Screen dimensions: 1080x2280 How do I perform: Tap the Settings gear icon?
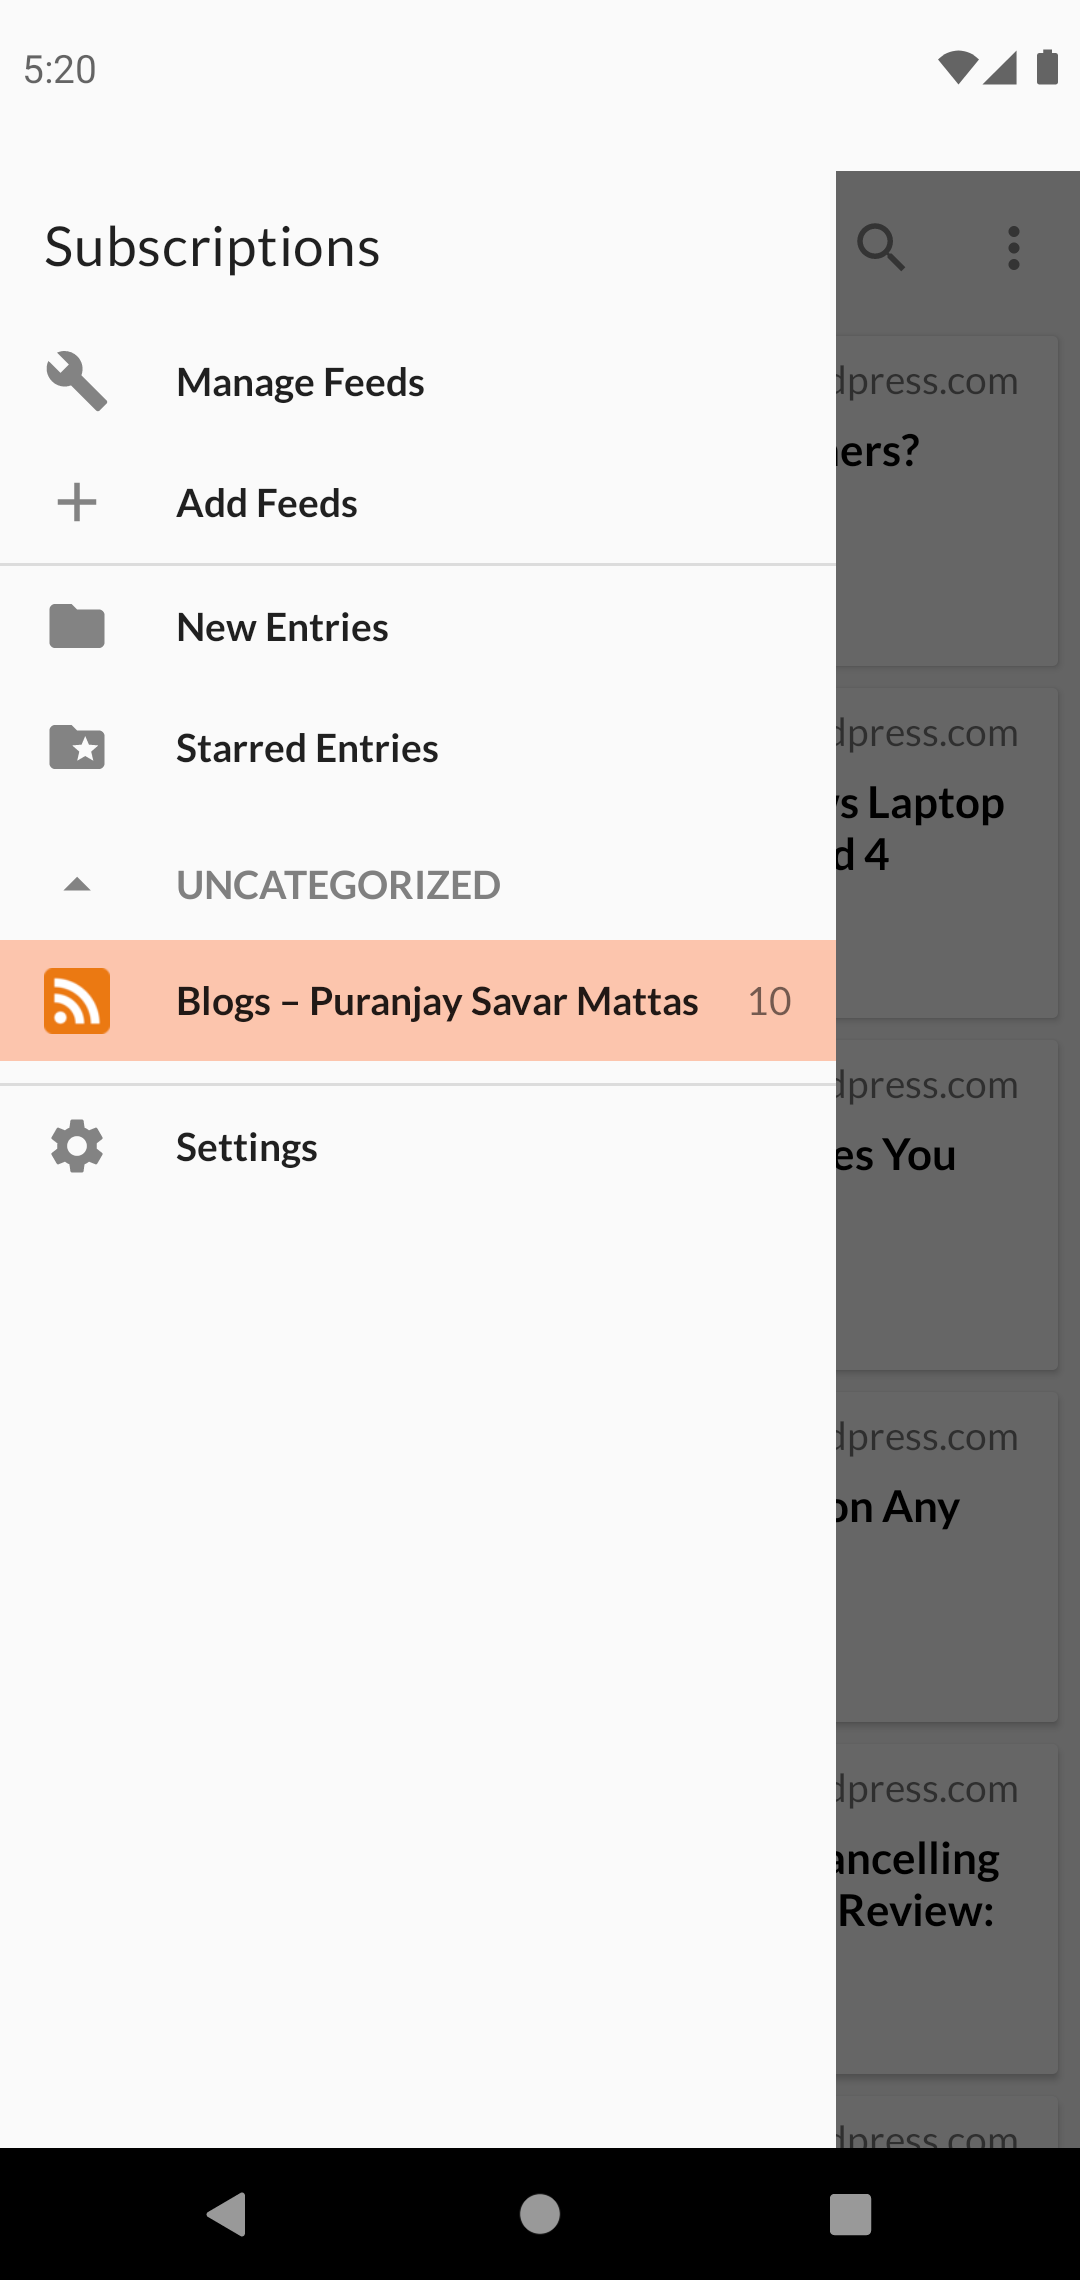[77, 1147]
